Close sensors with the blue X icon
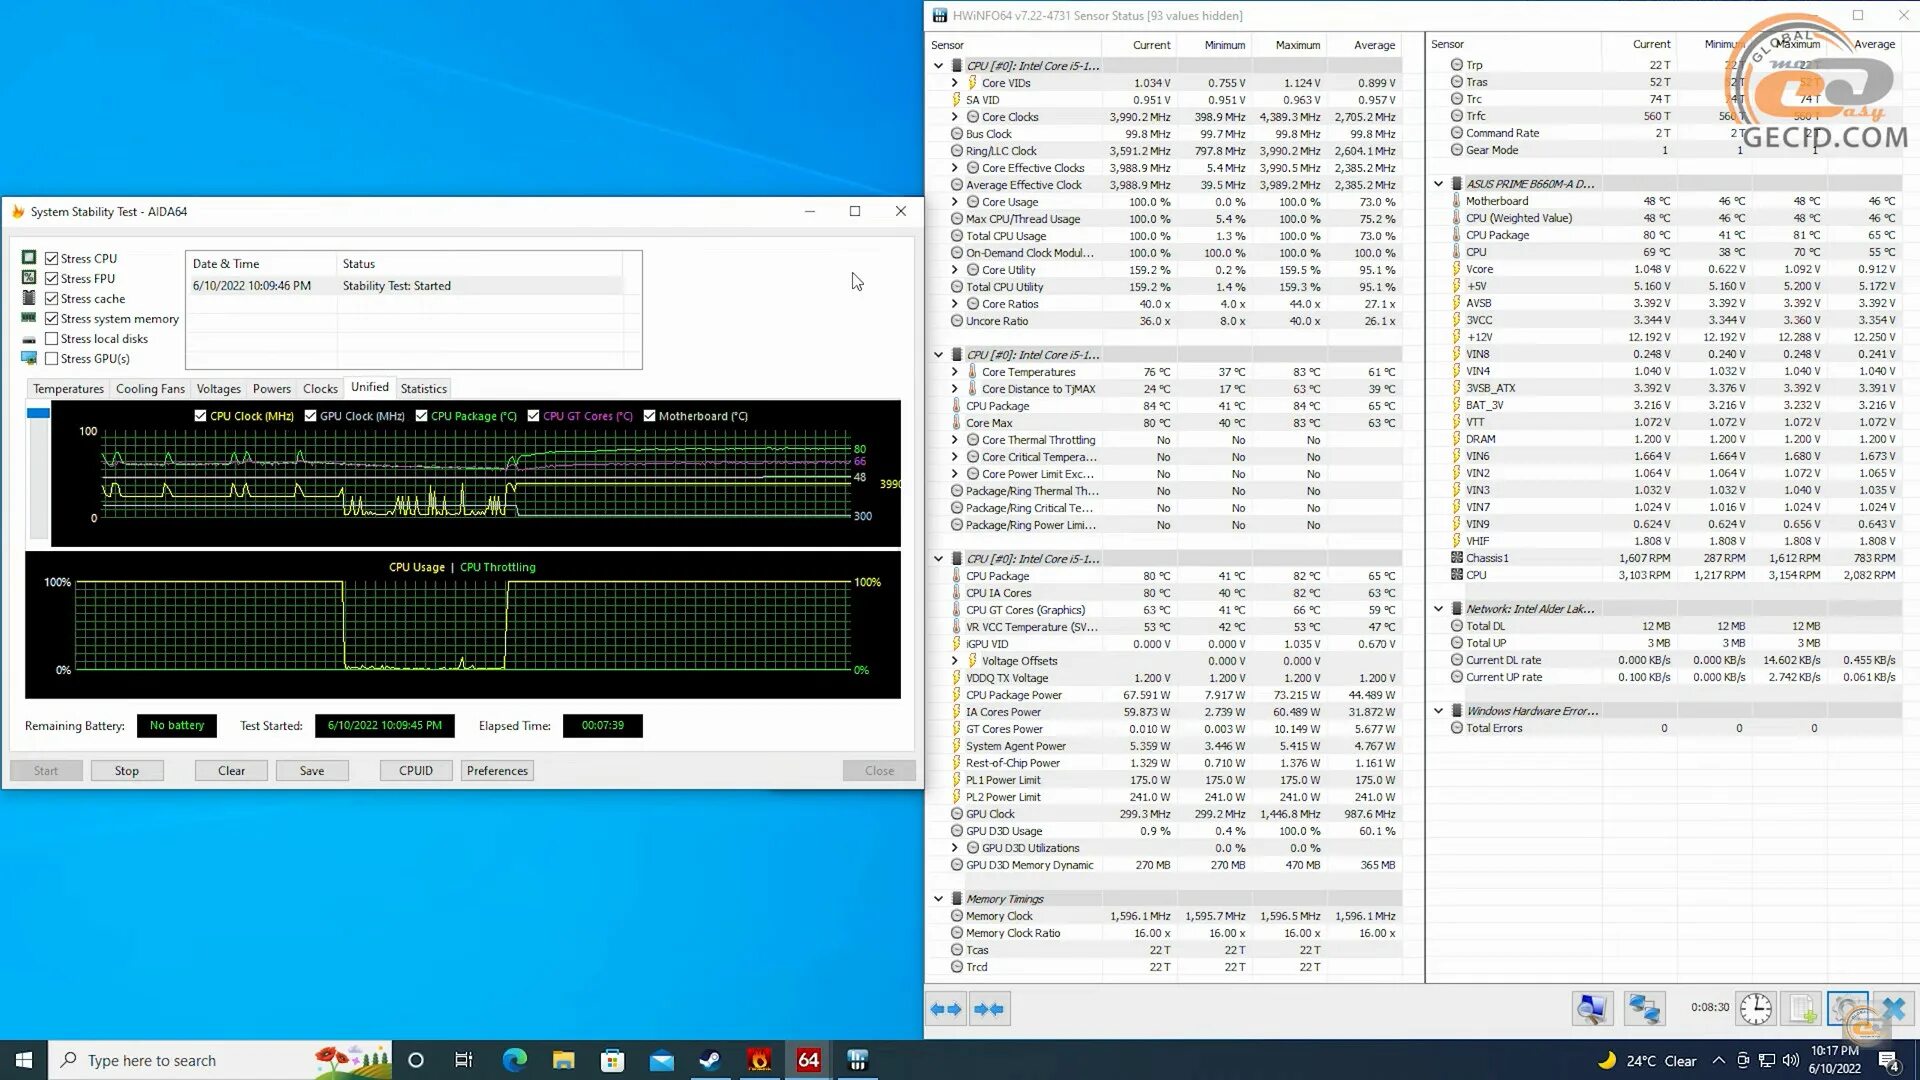 tap(1893, 1008)
